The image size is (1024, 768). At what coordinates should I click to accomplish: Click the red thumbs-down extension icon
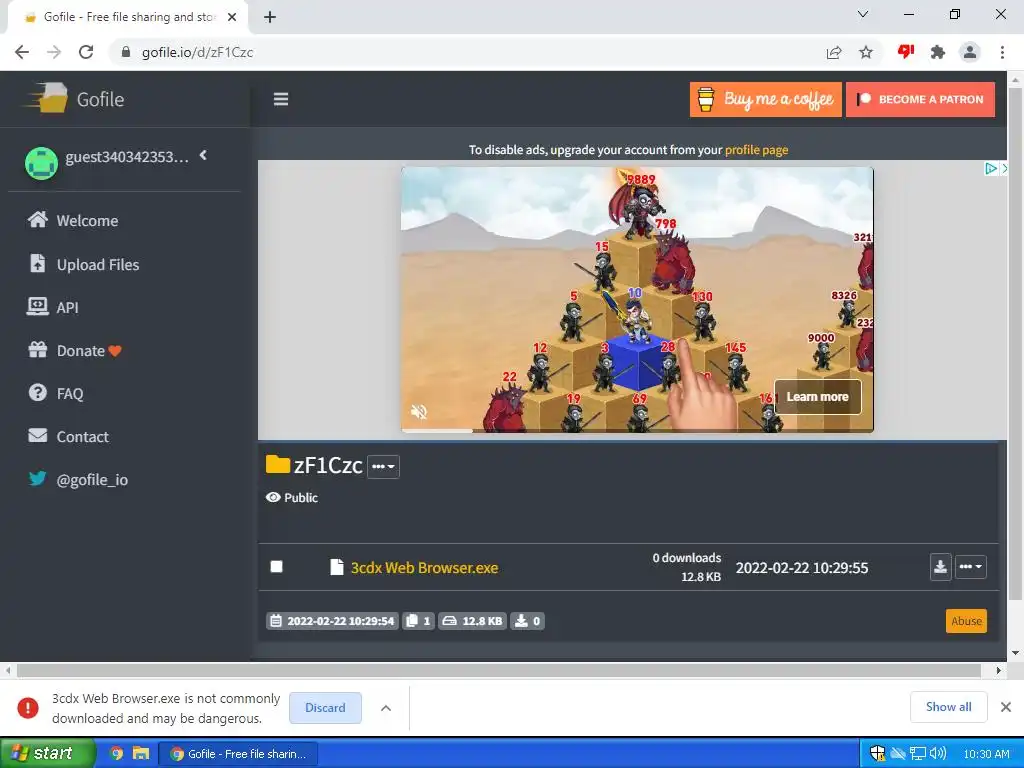click(906, 52)
